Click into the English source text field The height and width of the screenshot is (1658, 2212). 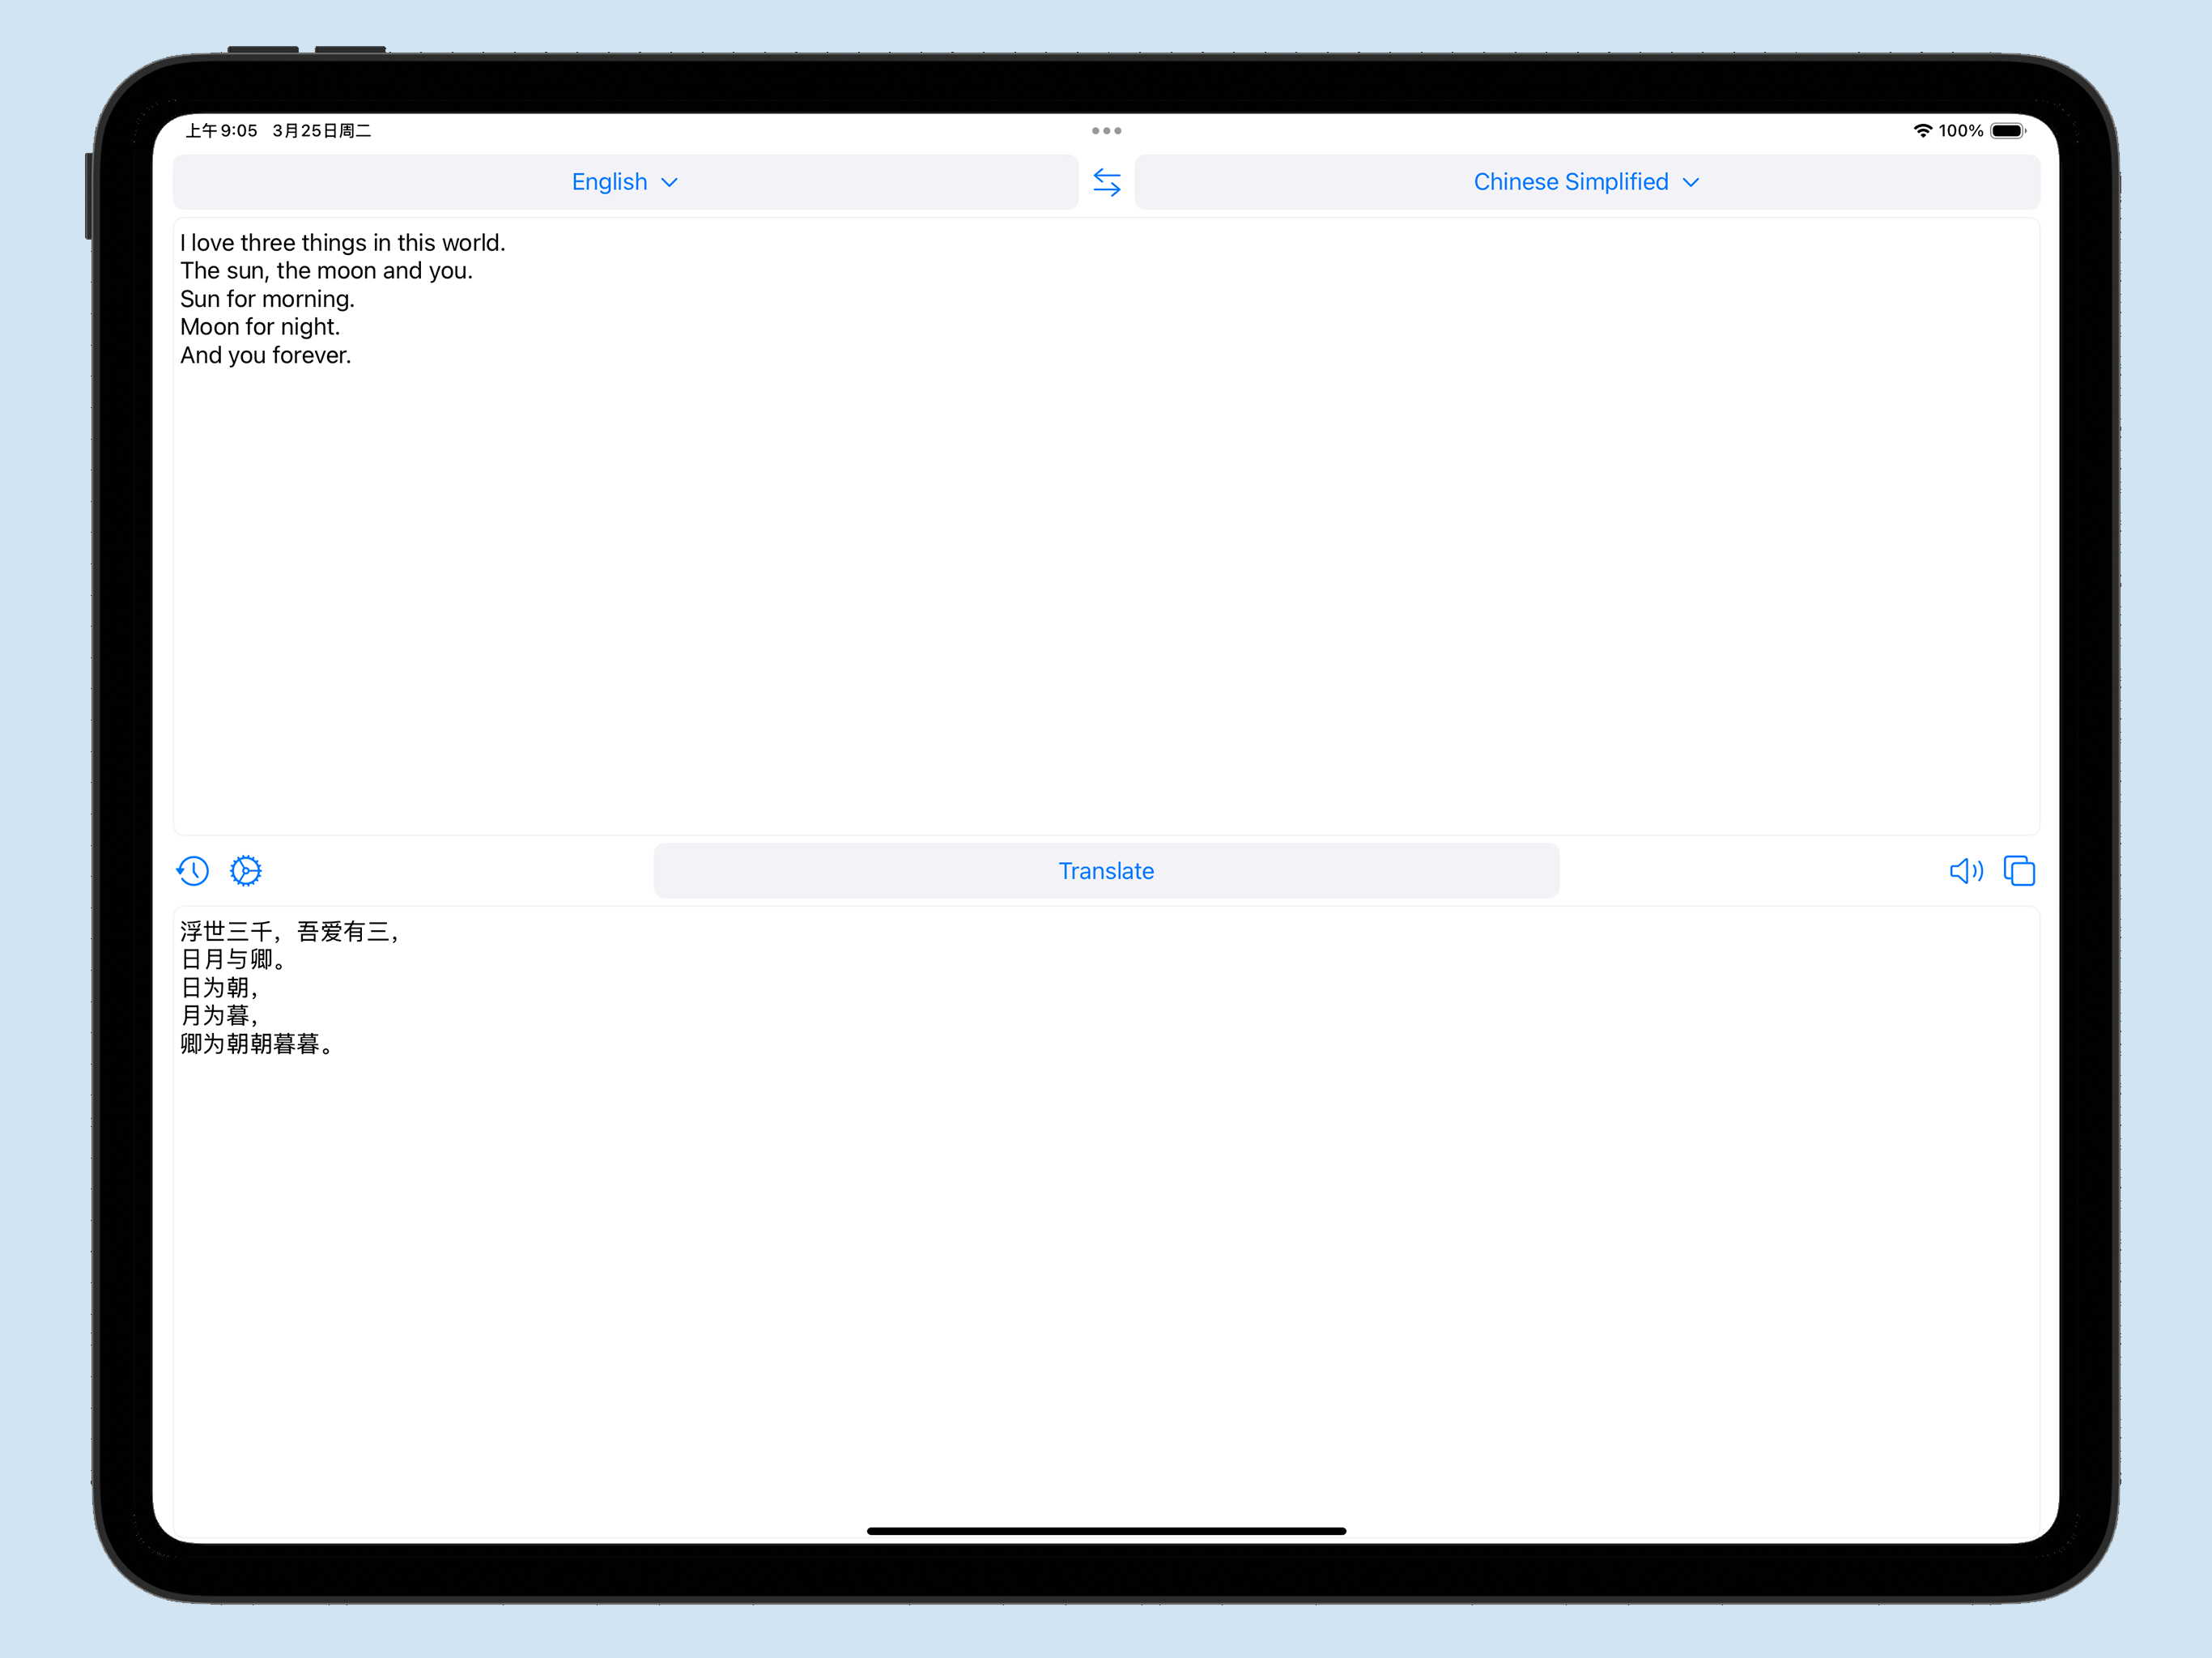[1106, 526]
